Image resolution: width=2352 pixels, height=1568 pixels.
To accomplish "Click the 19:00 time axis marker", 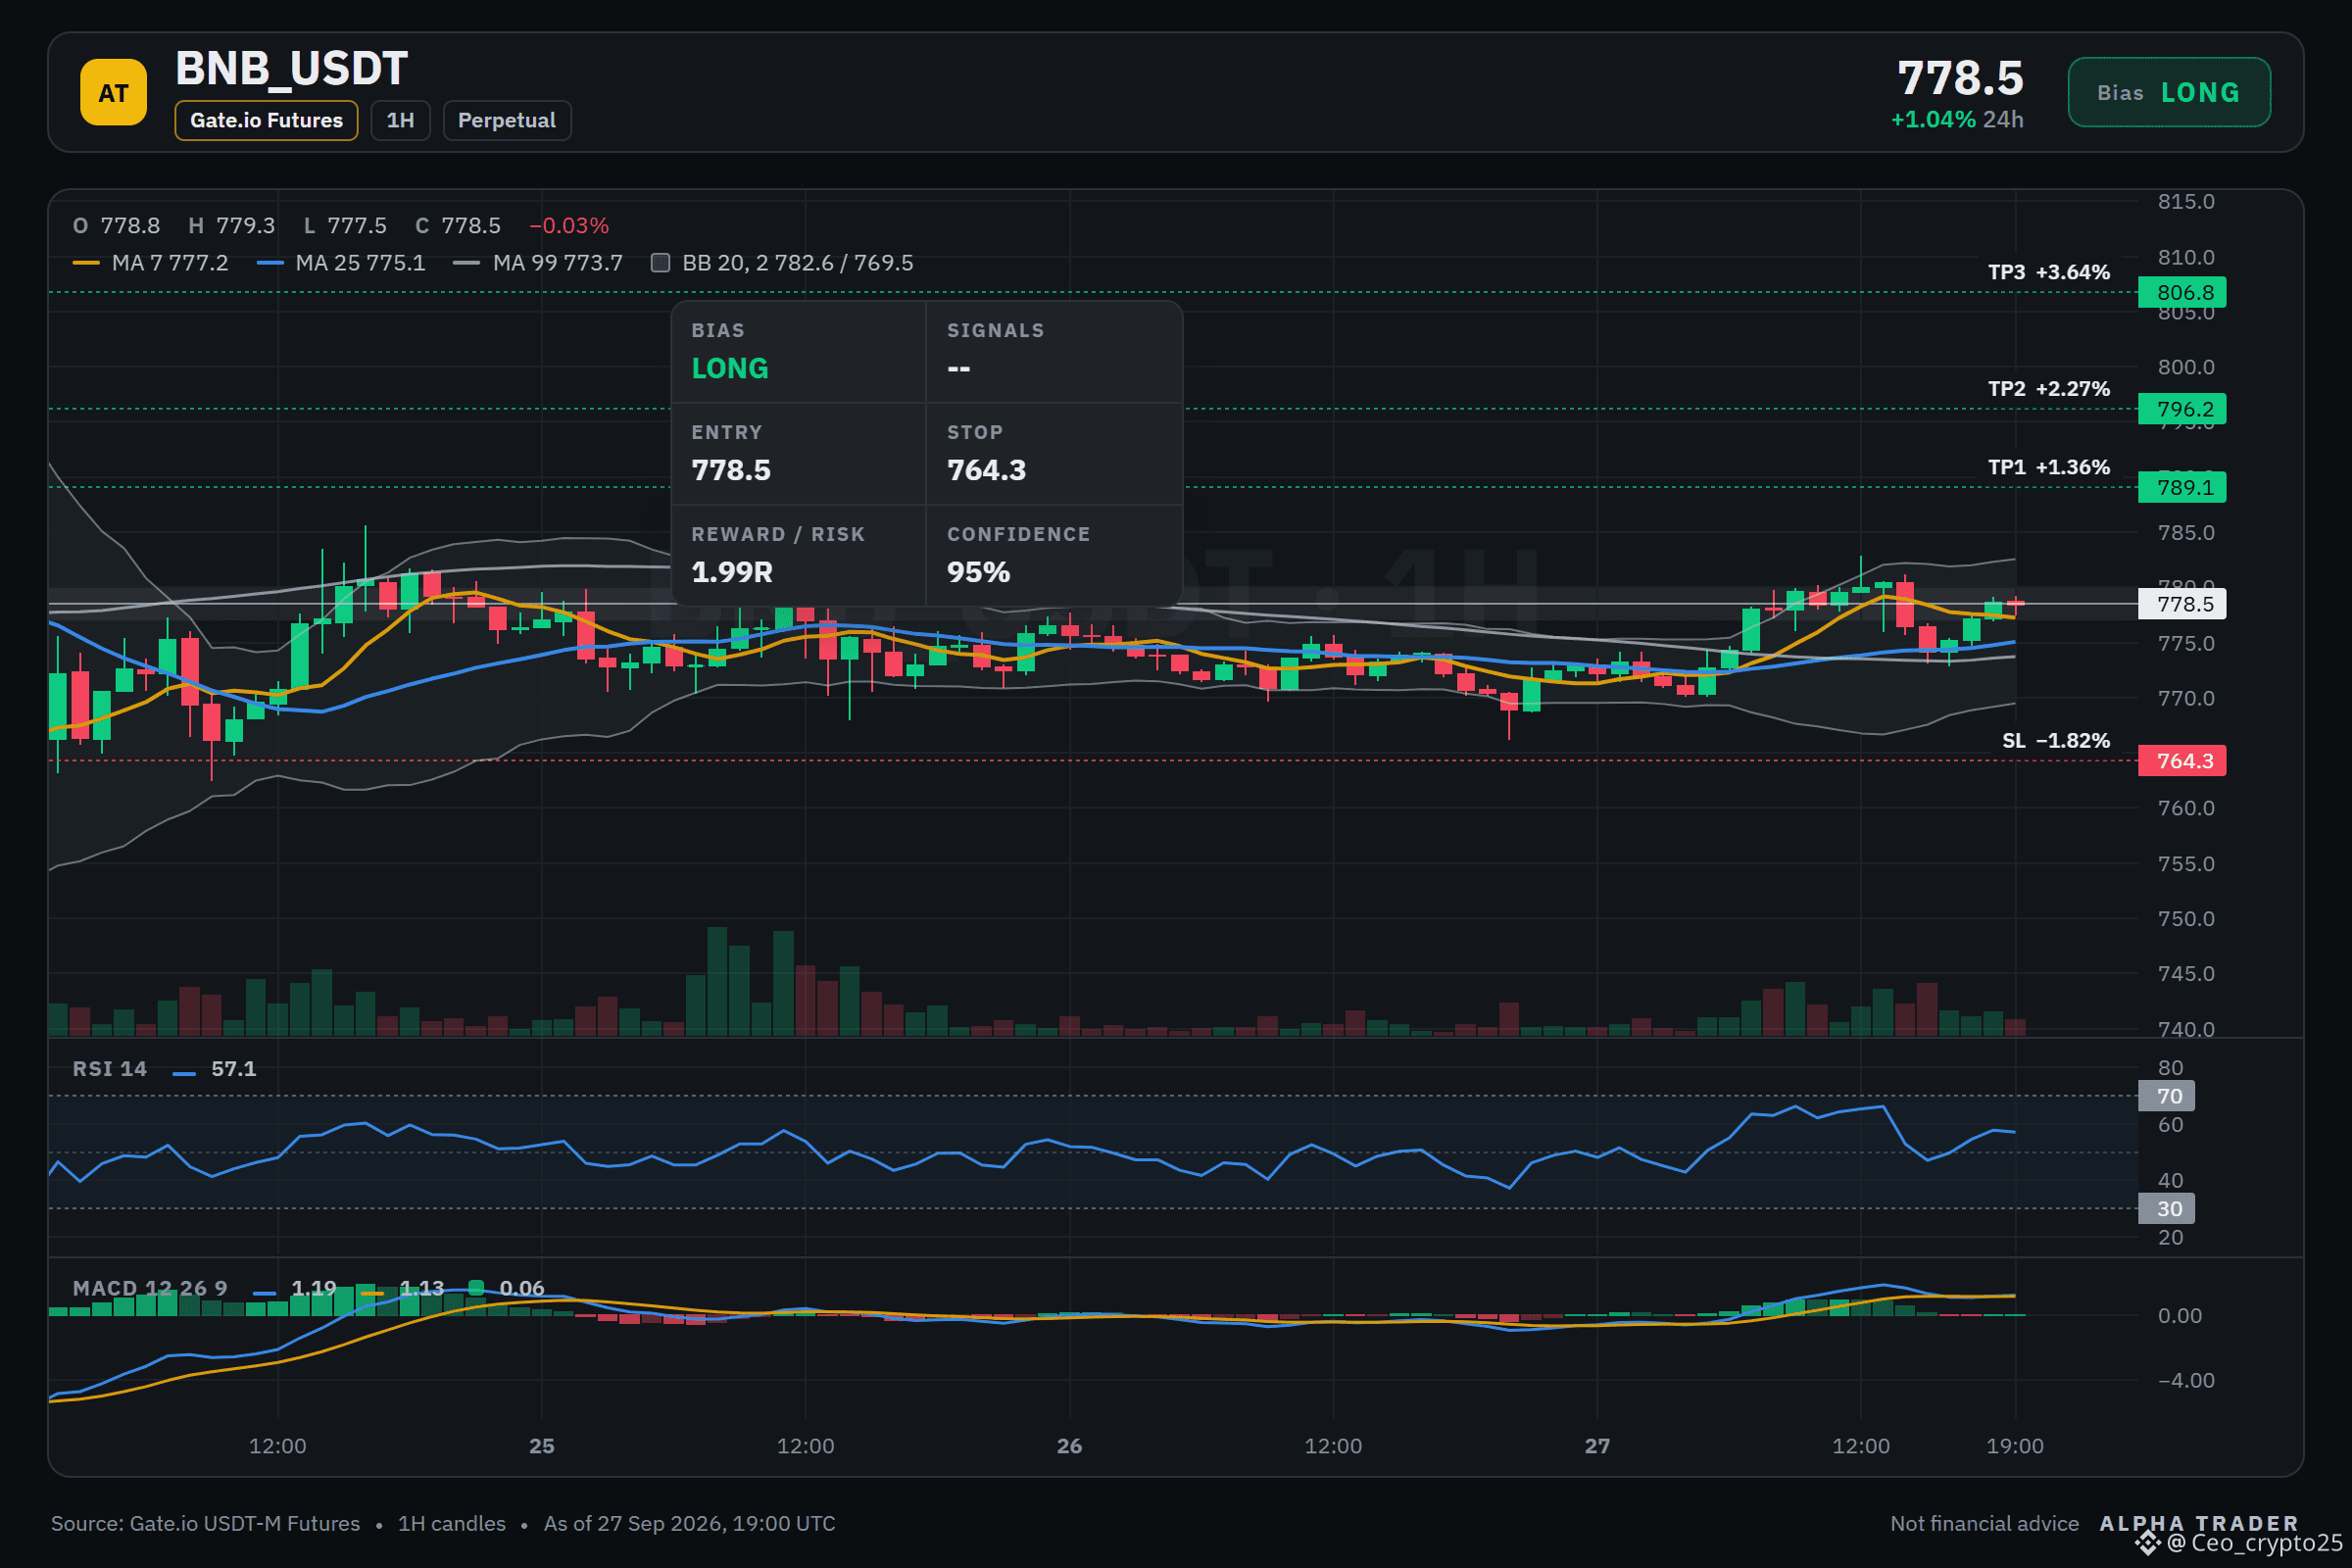I will click(x=2014, y=1445).
